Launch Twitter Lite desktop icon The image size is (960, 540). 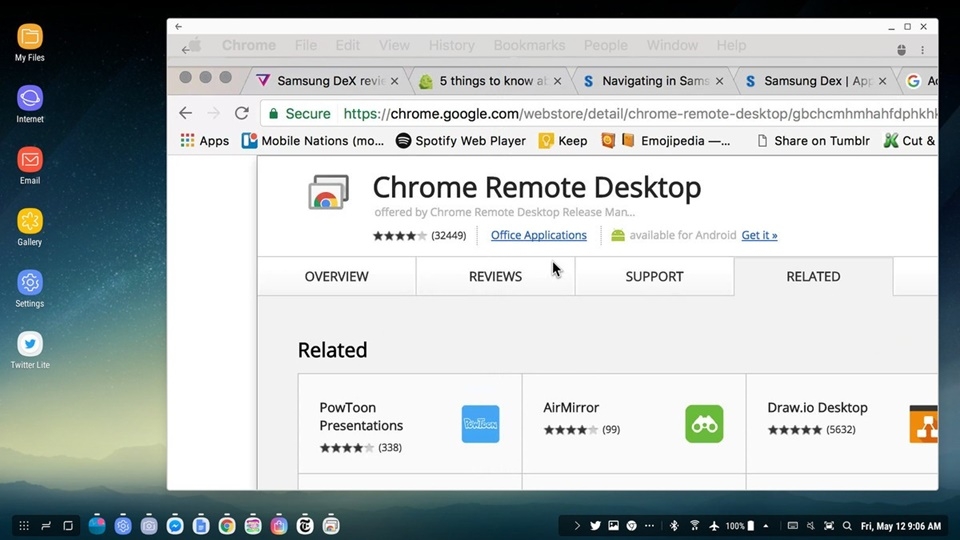point(29,350)
